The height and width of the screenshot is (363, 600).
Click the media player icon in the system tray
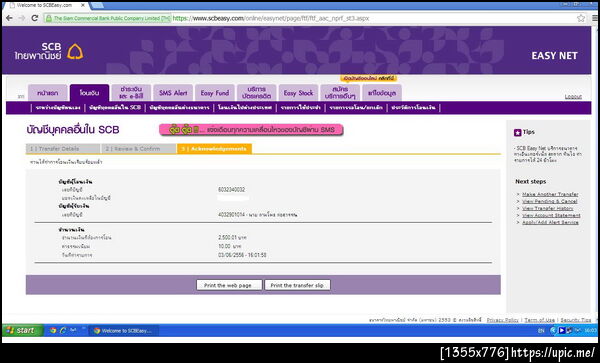[x=561, y=330]
